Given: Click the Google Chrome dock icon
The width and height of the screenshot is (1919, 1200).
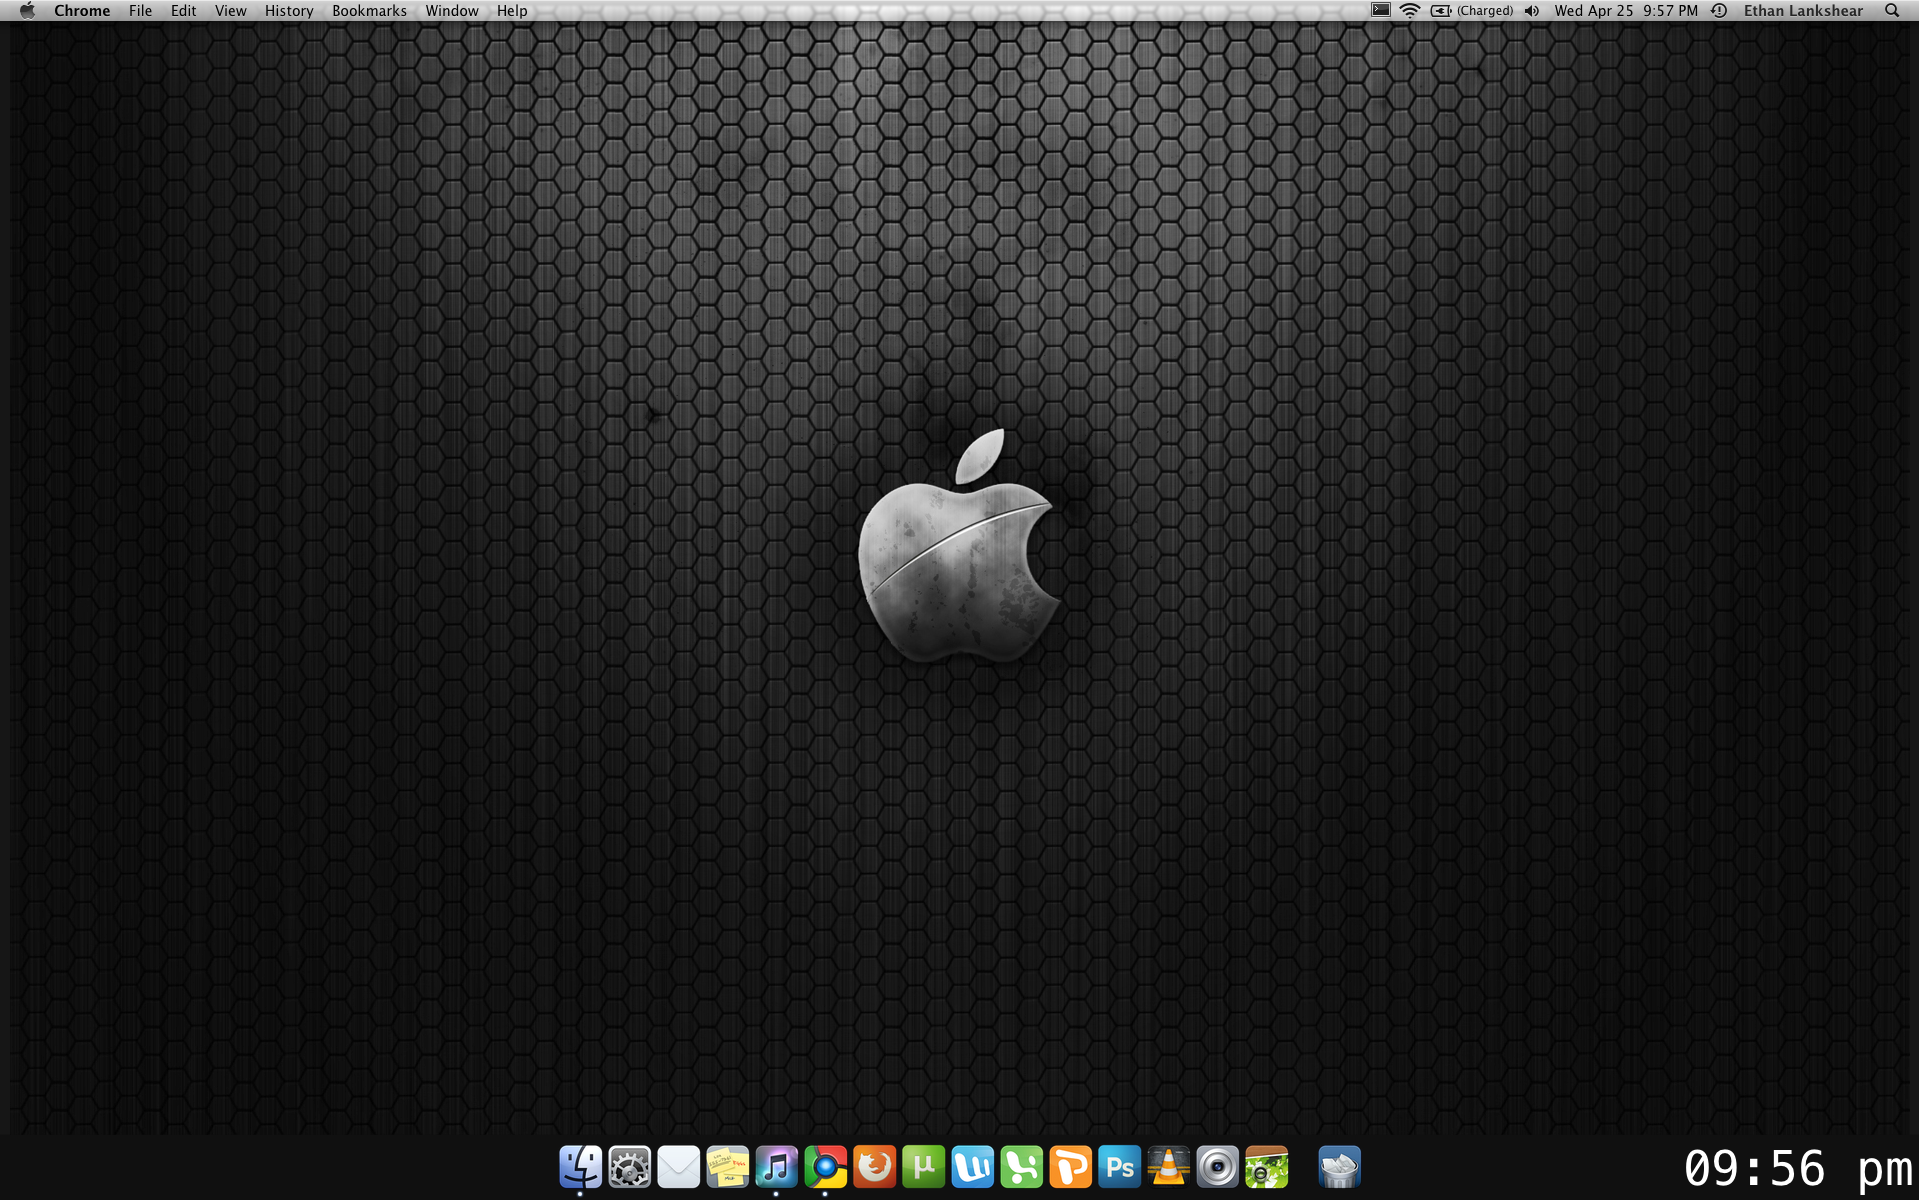Looking at the screenshot, I should (x=825, y=1167).
